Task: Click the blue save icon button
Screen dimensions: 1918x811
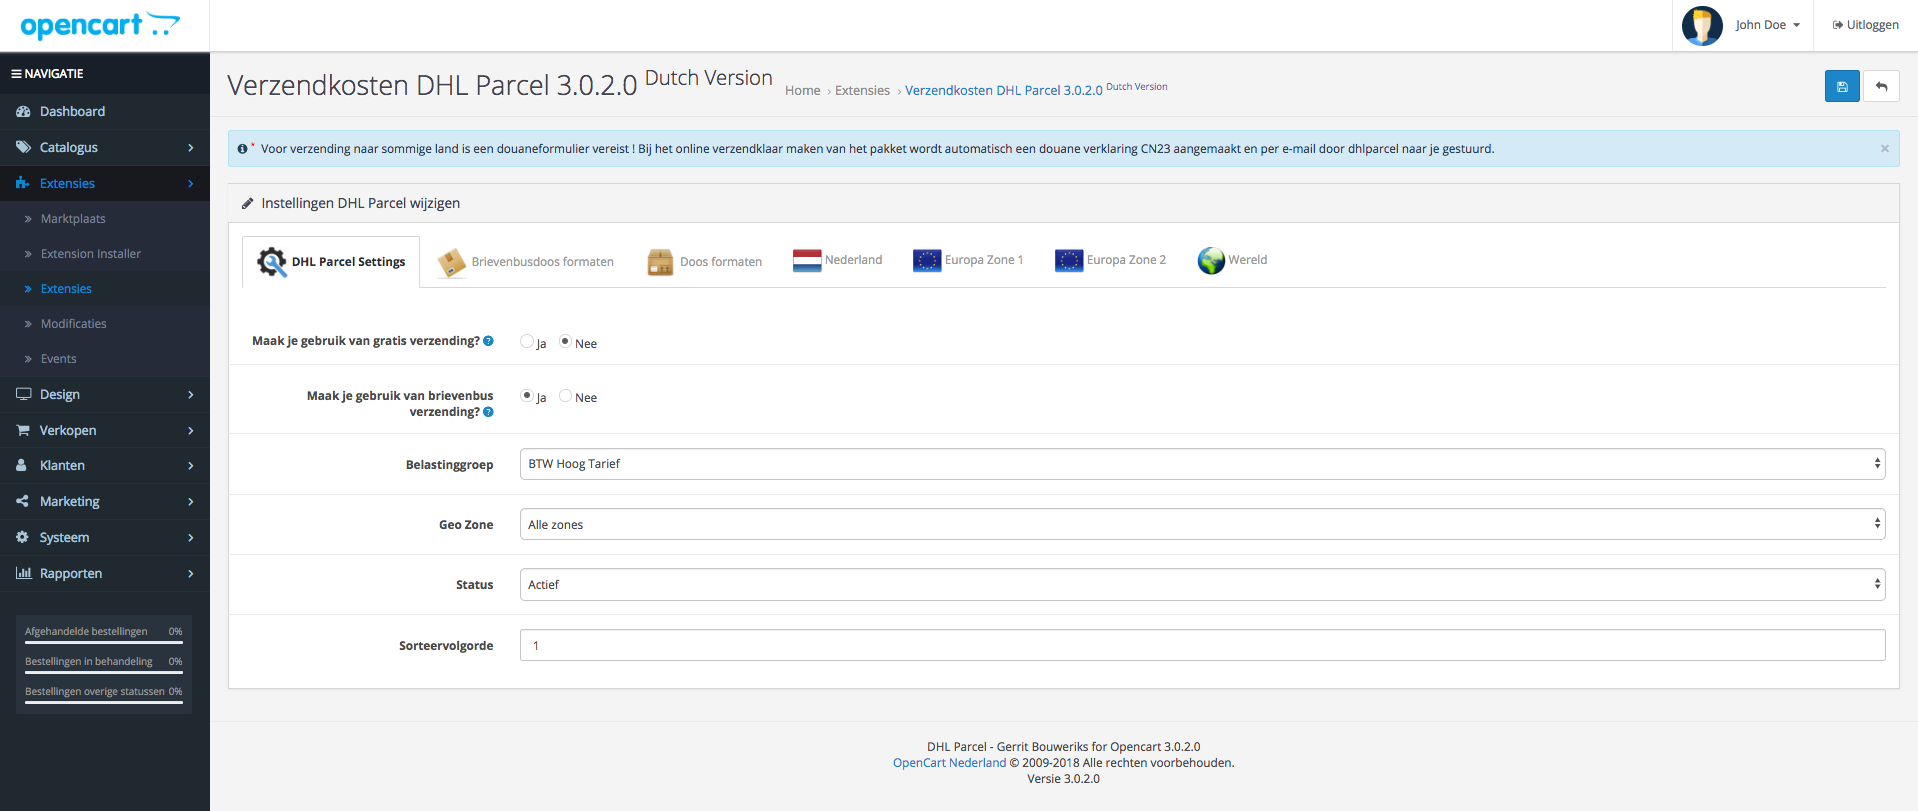Action: coord(1842,86)
